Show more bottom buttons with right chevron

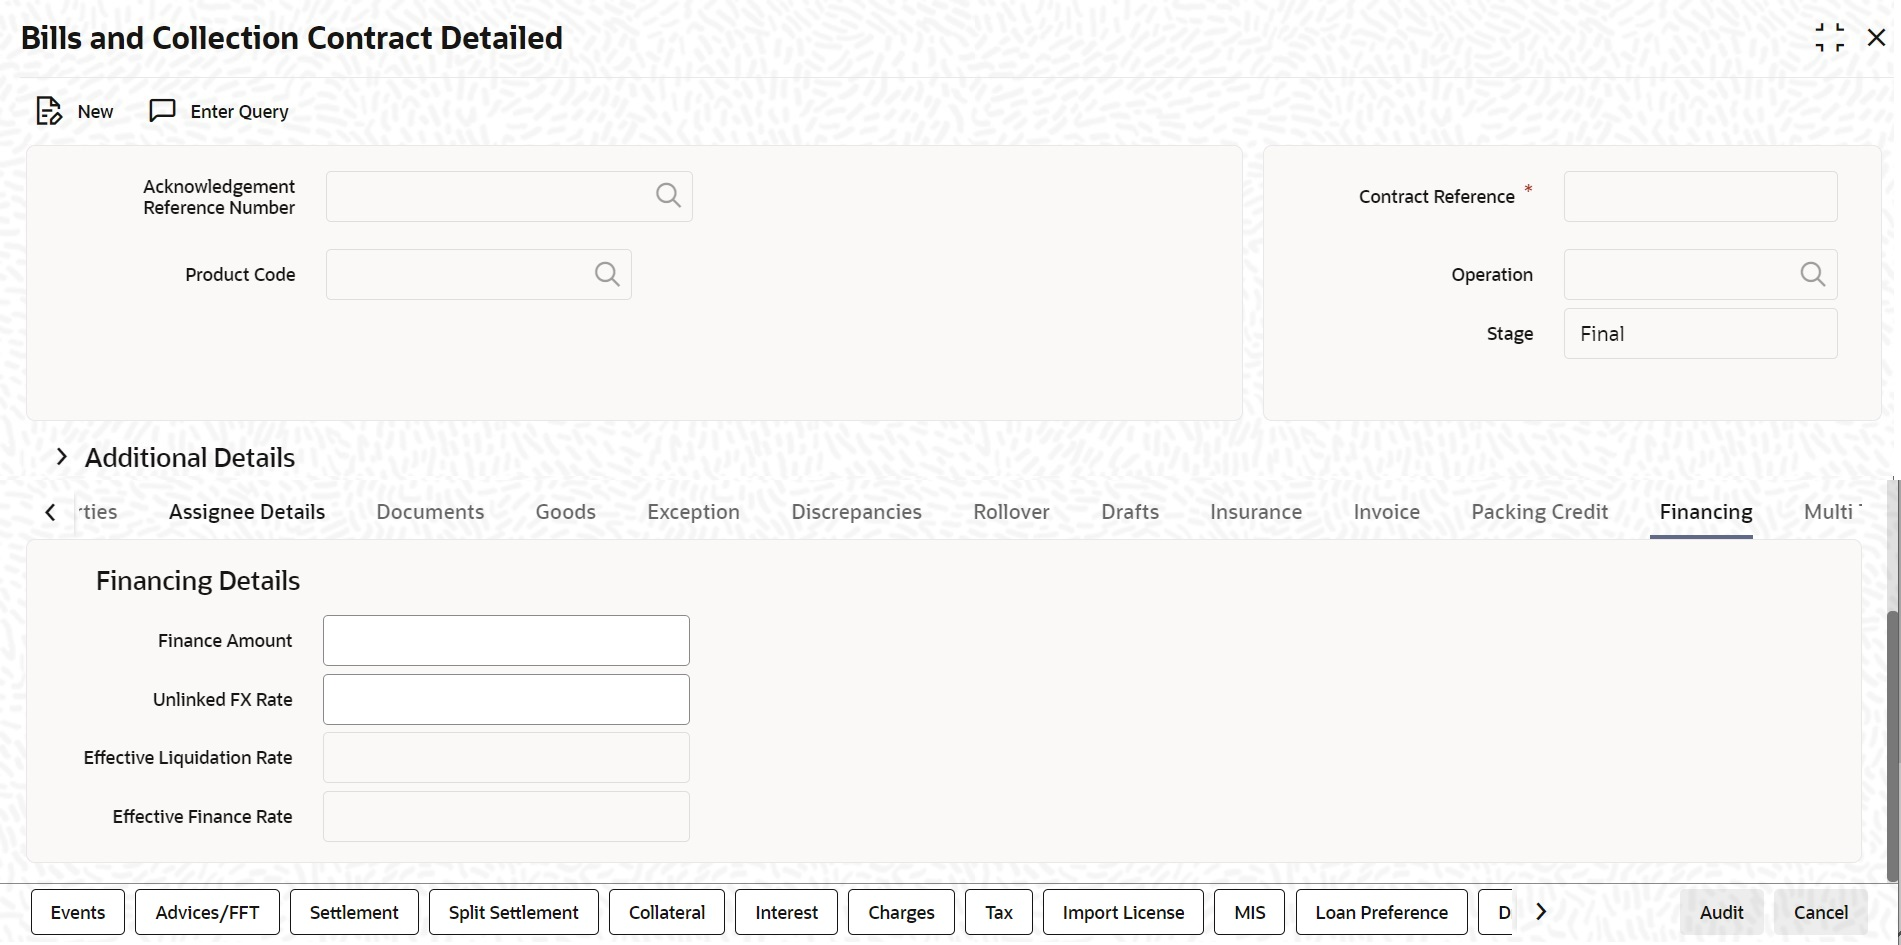click(x=1541, y=912)
